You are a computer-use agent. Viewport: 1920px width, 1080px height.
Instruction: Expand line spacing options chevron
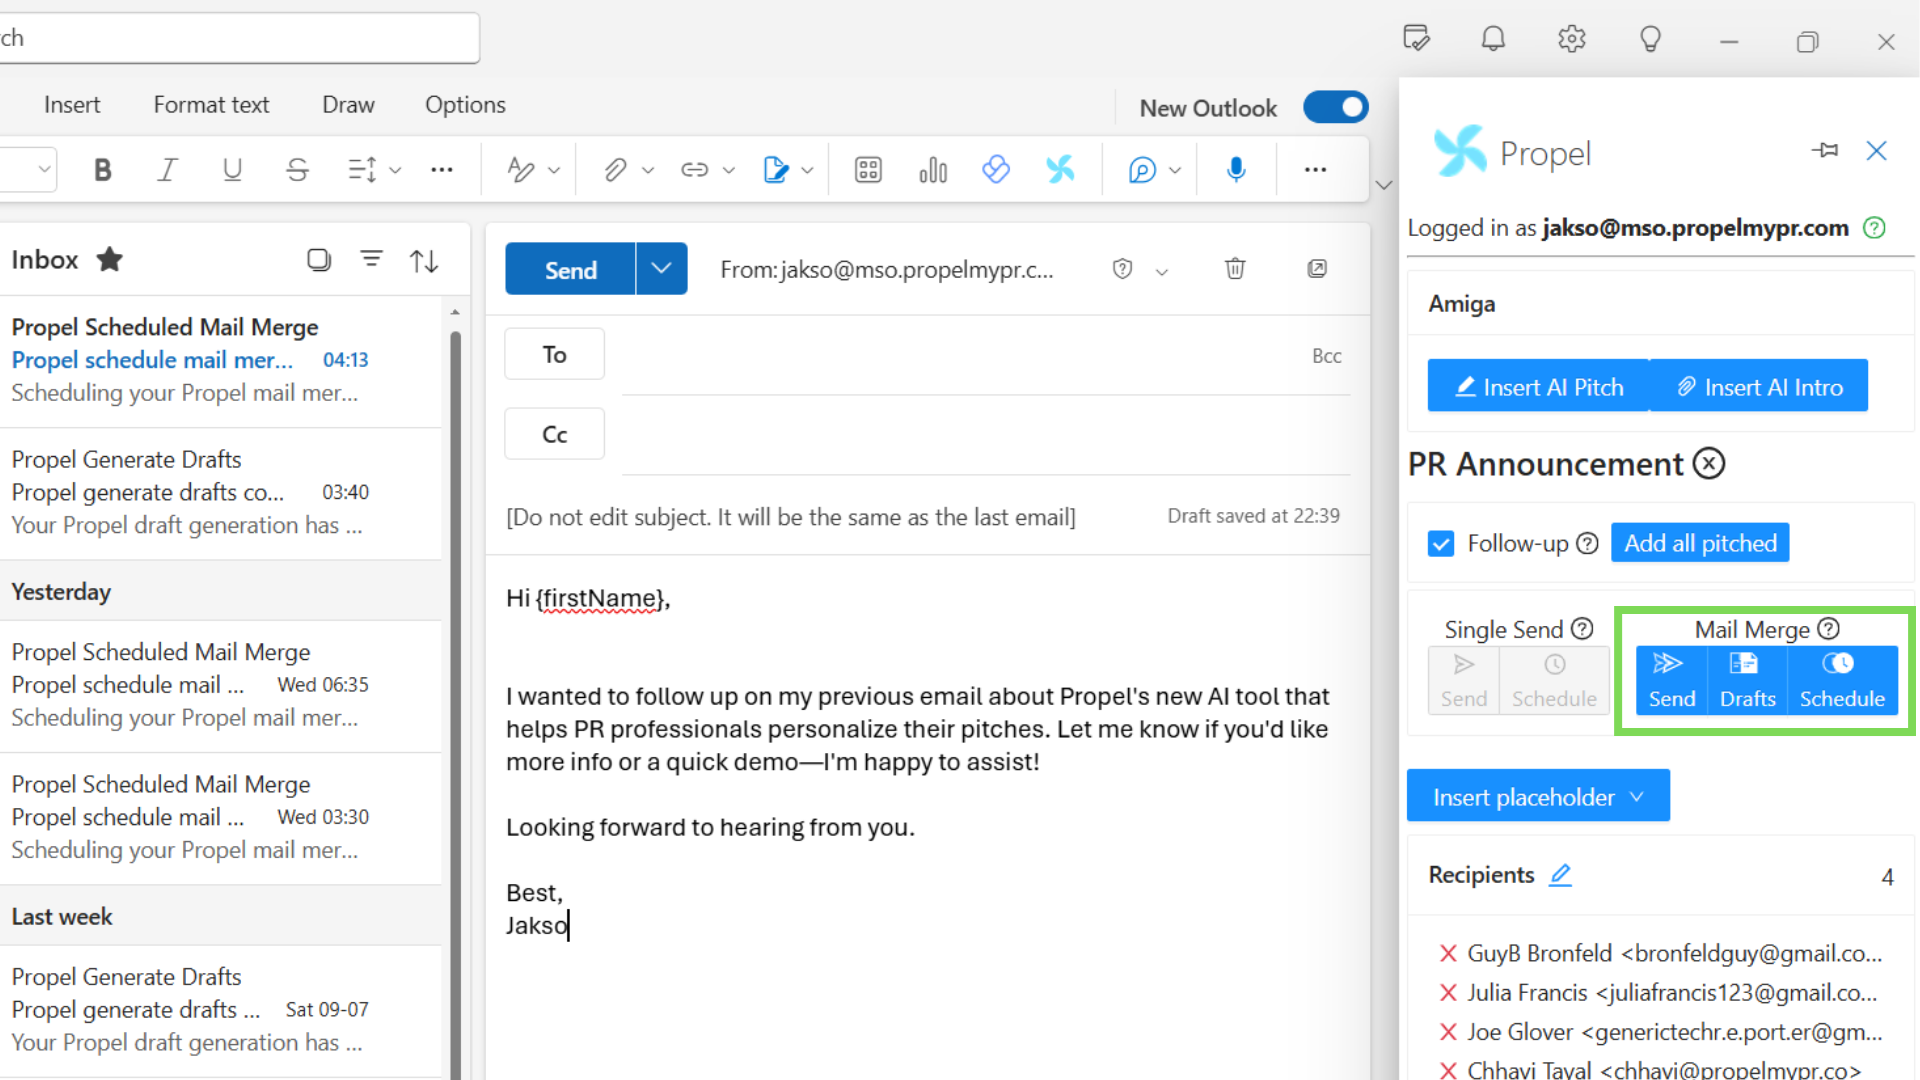pos(396,171)
